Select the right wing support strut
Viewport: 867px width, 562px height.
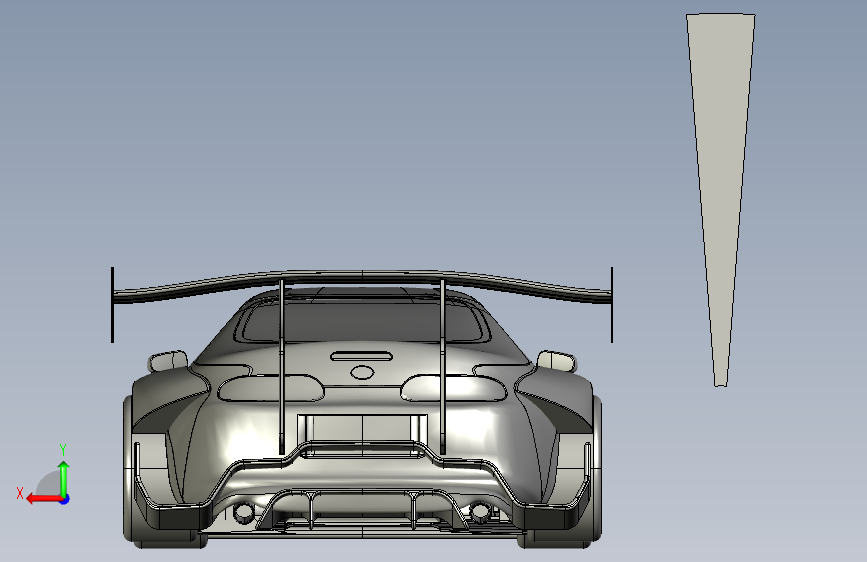(443, 367)
